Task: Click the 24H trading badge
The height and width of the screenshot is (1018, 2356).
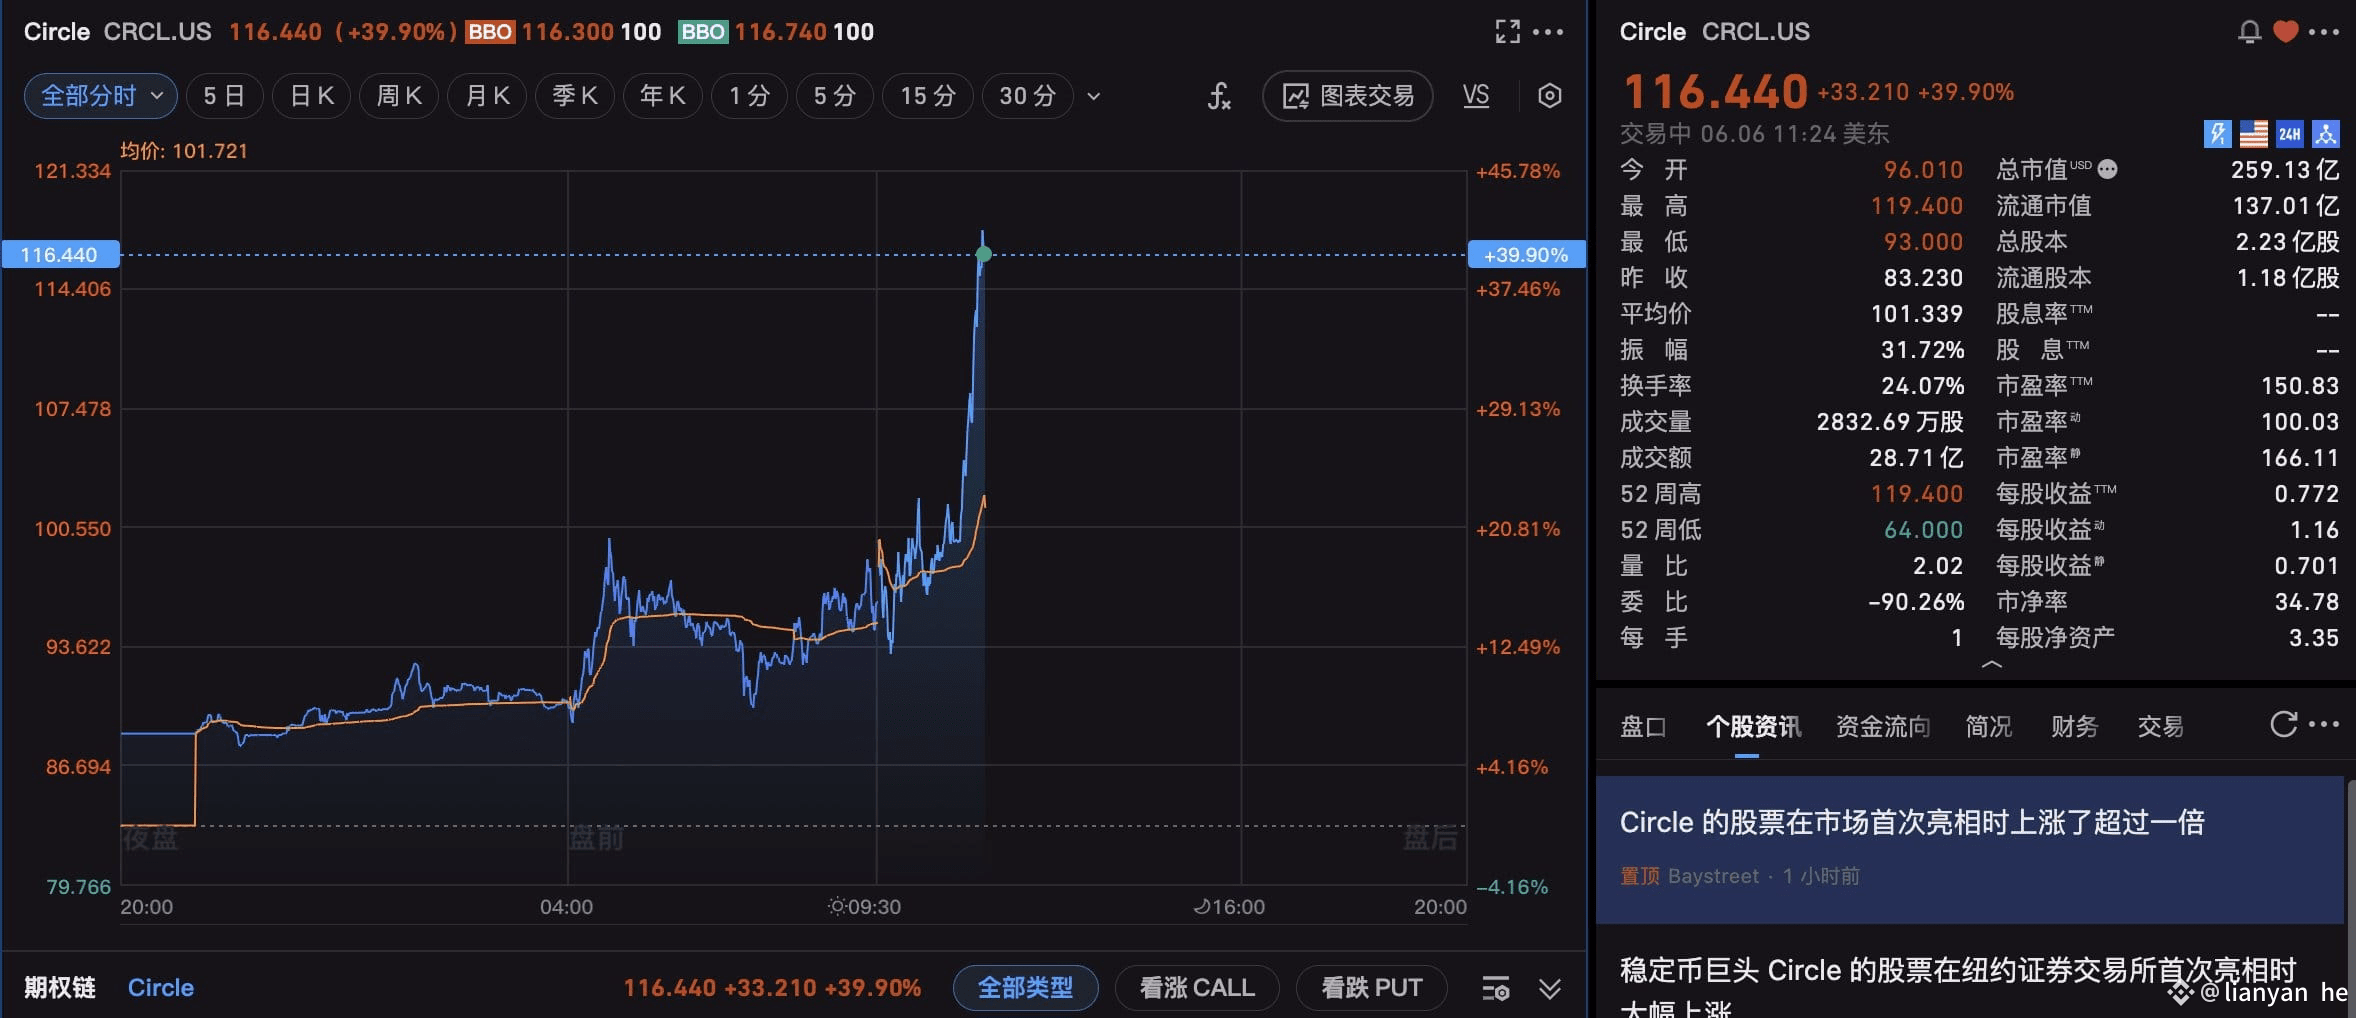Action: [2289, 133]
